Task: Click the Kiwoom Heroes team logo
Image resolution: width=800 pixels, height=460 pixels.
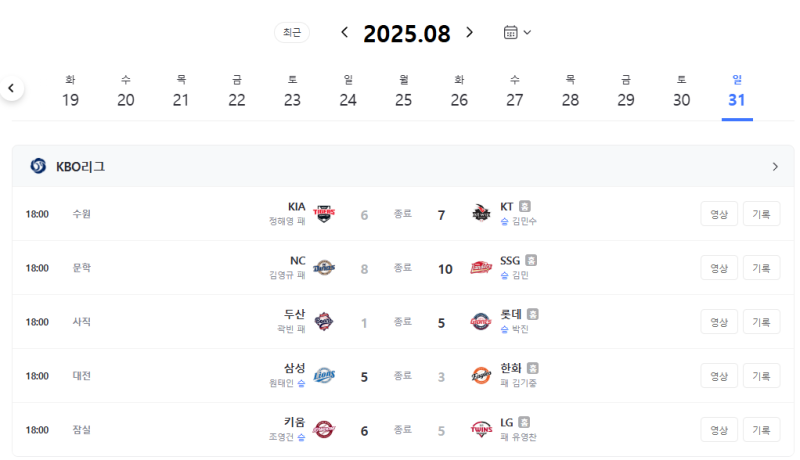Action: click(324, 430)
